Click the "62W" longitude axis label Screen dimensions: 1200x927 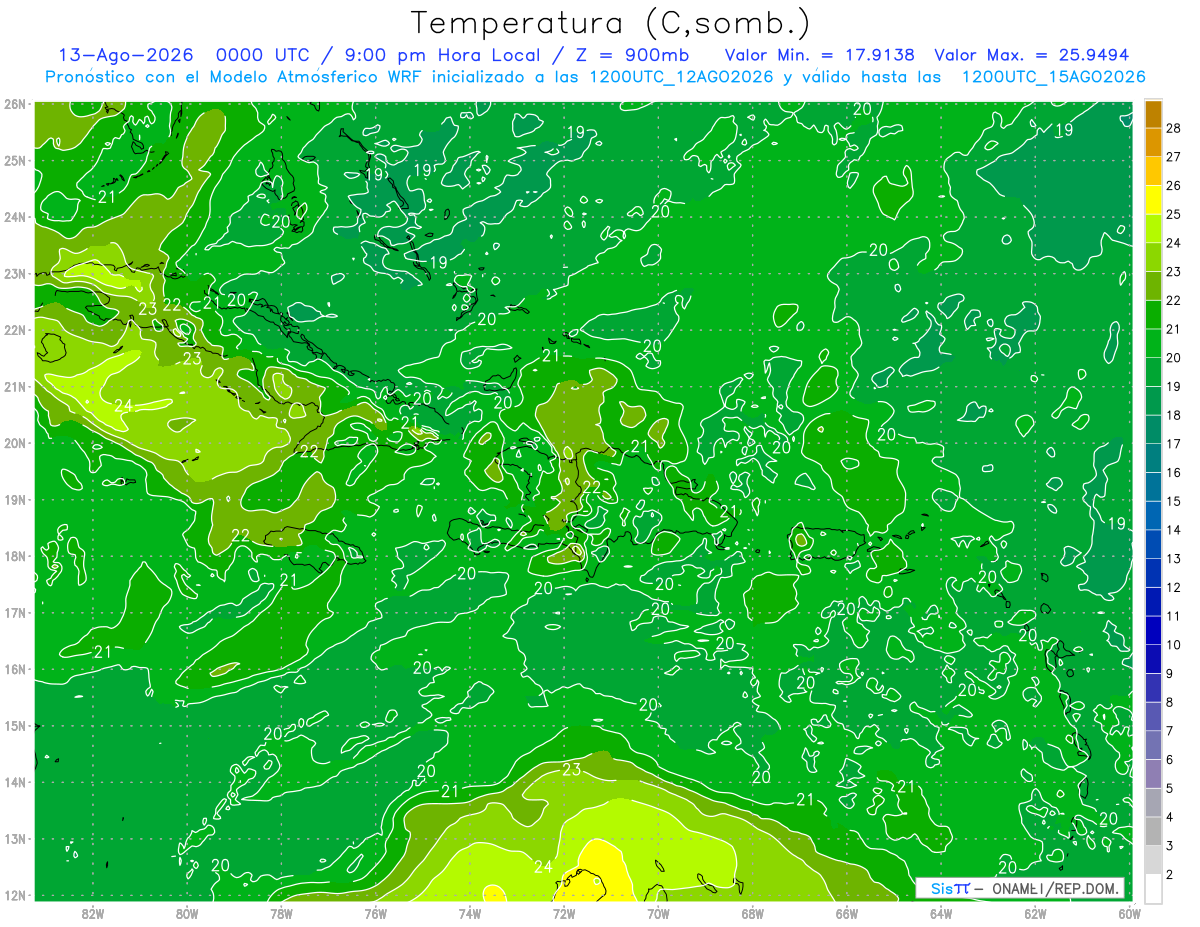coord(1036,913)
